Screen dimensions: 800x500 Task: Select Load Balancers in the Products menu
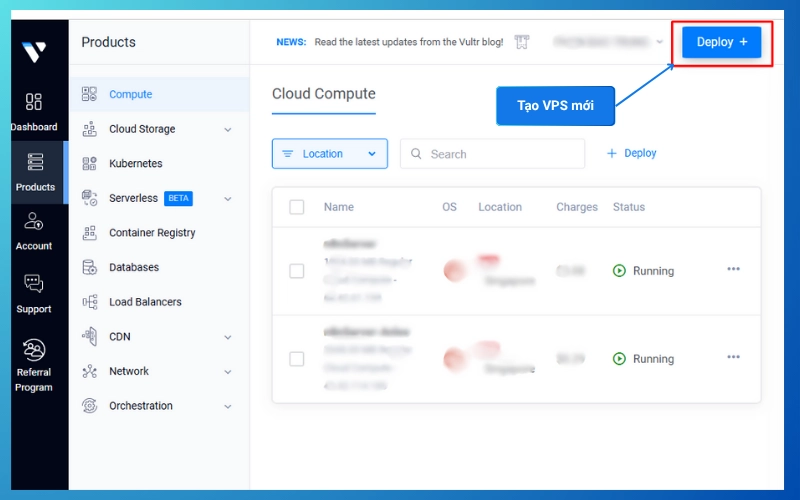[x=145, y=302]
